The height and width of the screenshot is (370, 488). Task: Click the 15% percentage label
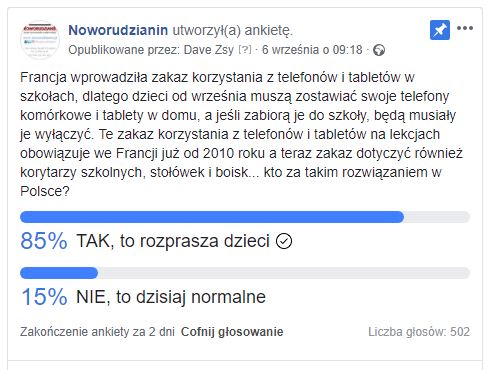(x=44, y=297)
